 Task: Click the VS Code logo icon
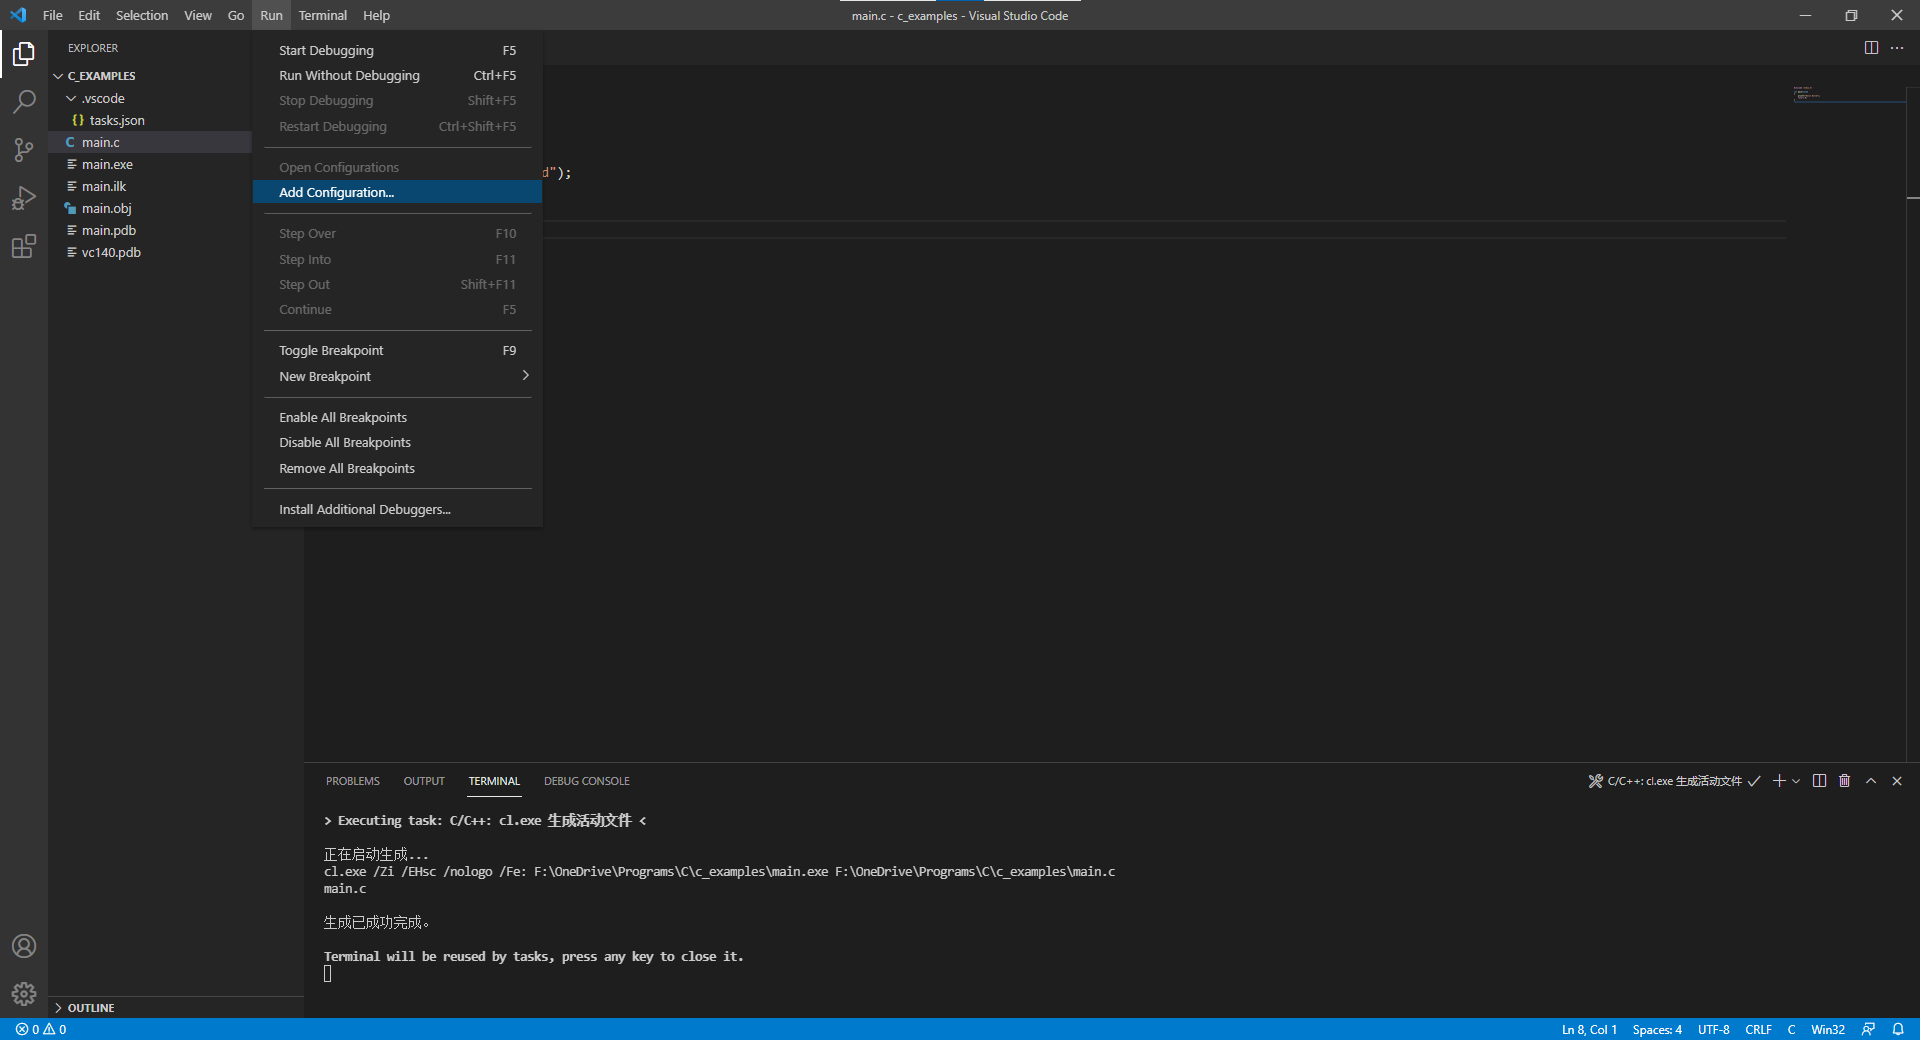(x=18, y=15)
